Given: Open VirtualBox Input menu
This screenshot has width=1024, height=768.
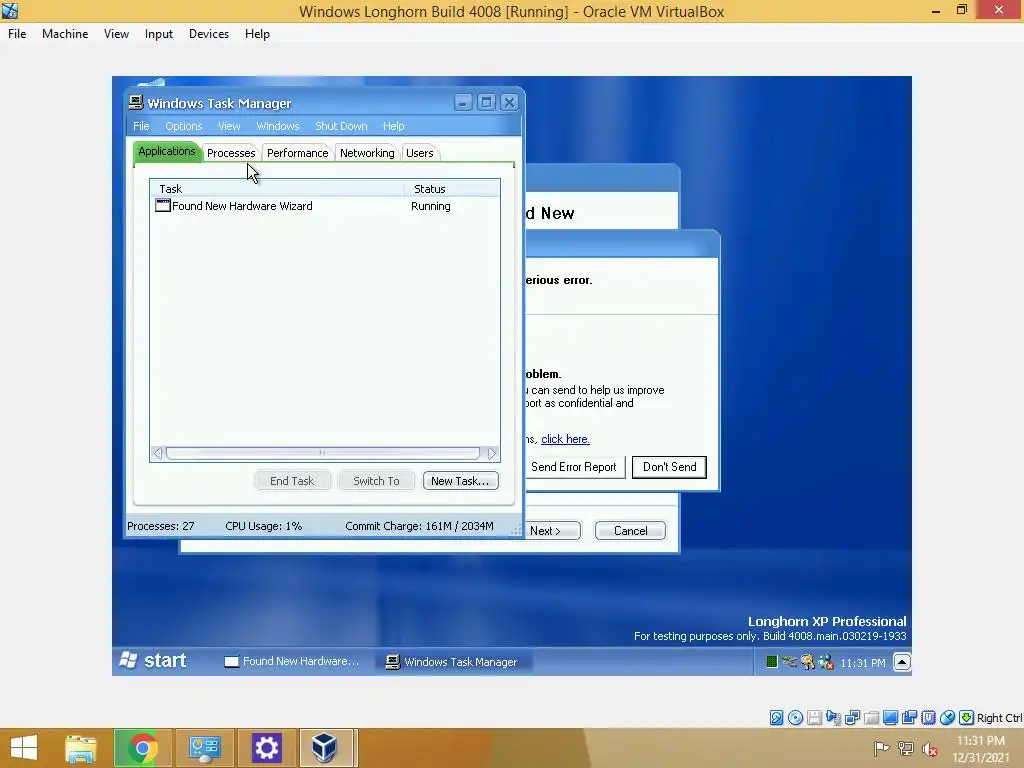Looking at the screenshot, I should click(159, 34).
